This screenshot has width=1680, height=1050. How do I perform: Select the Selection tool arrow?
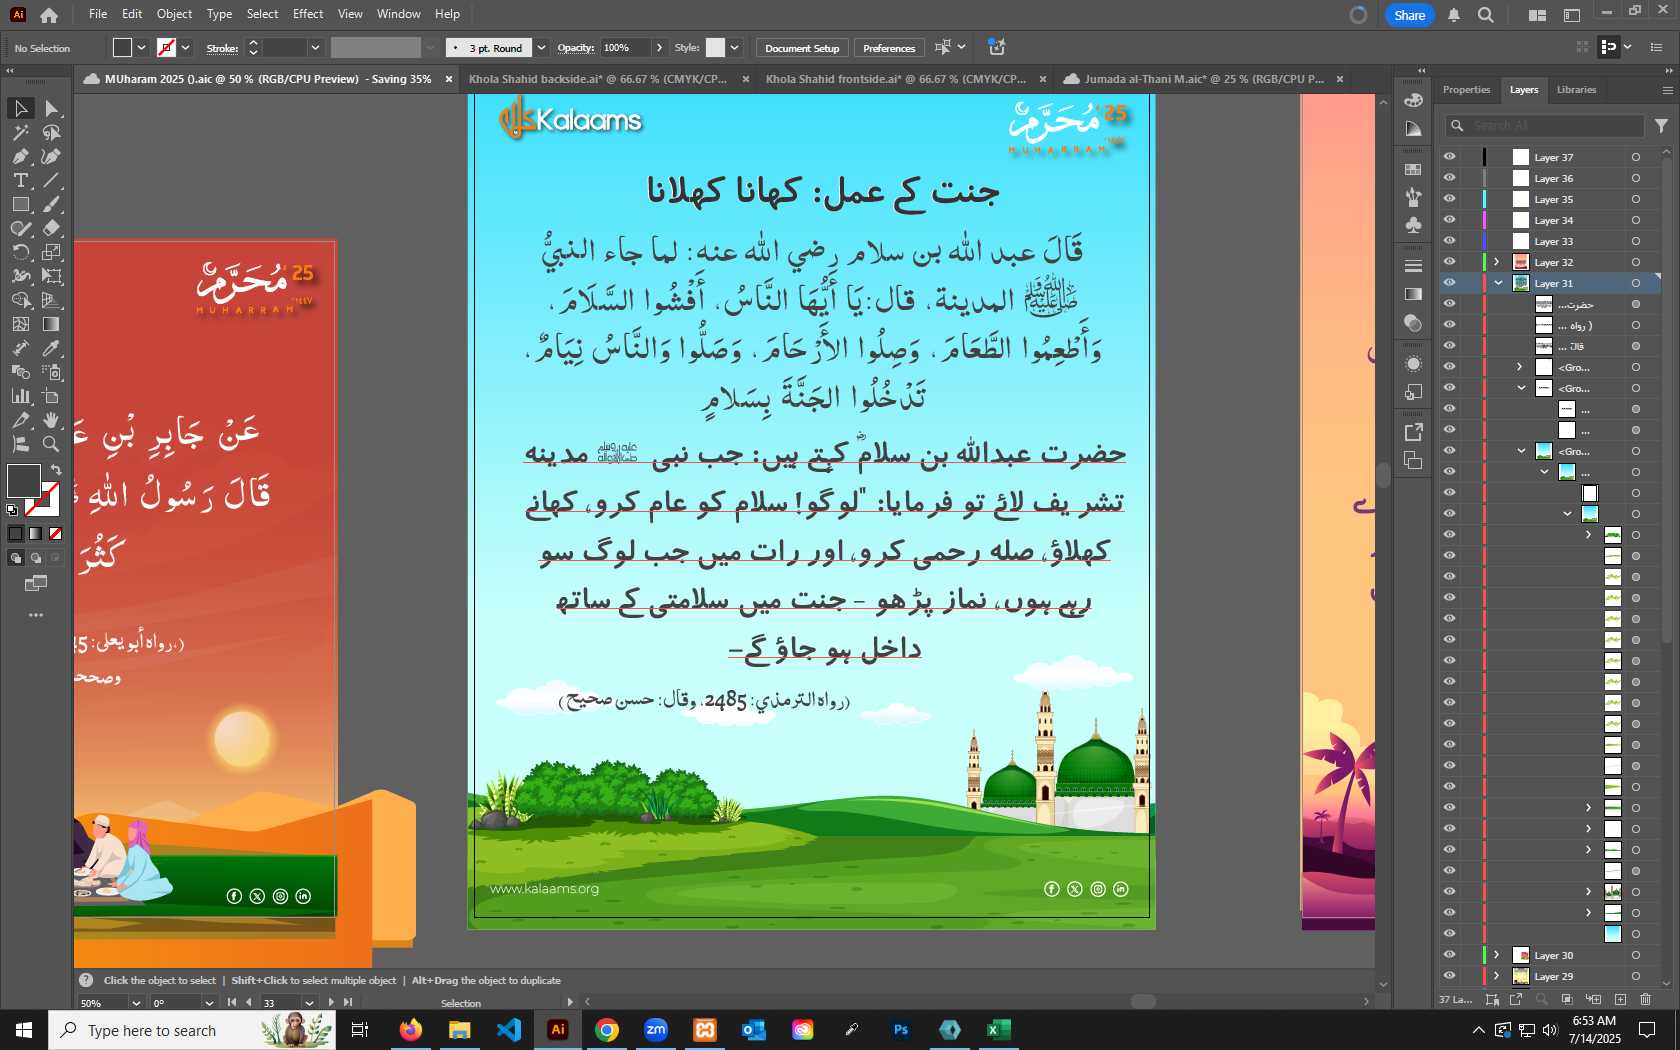(20, 108)
